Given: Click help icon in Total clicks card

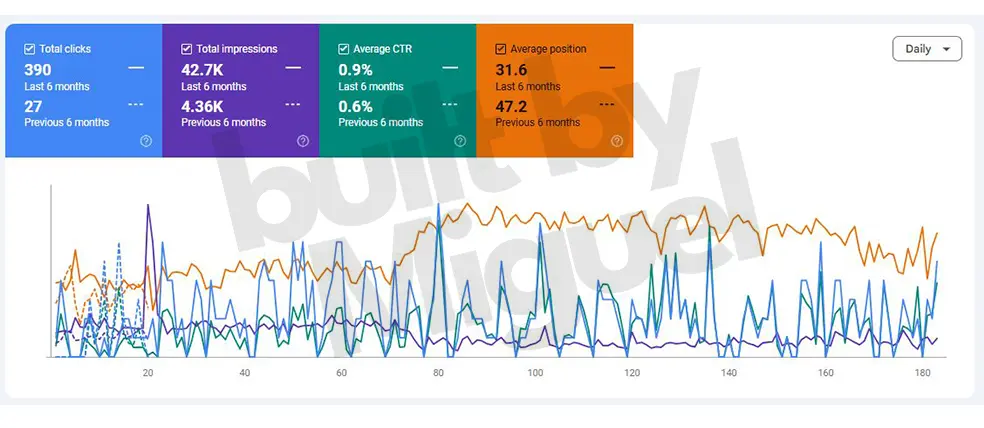Looking at the screenshot, I should coord(146,141).
